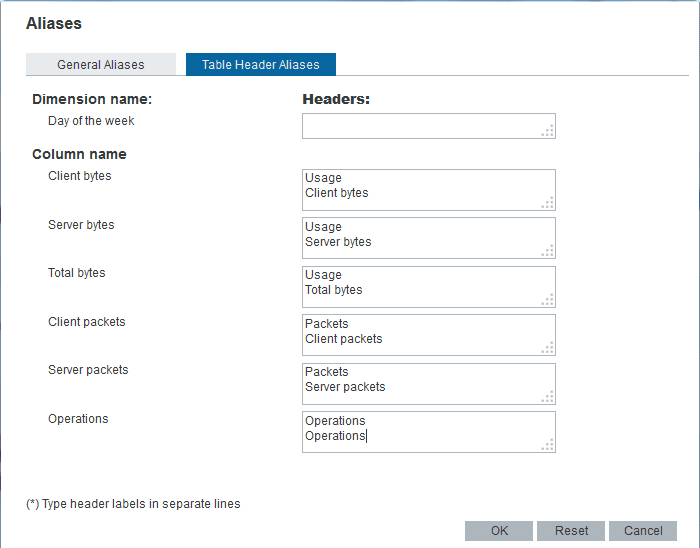Focus the Client bytes headers textarea
Screen dimensions: 700x548
pyautogui.click(x=429, y=190)
